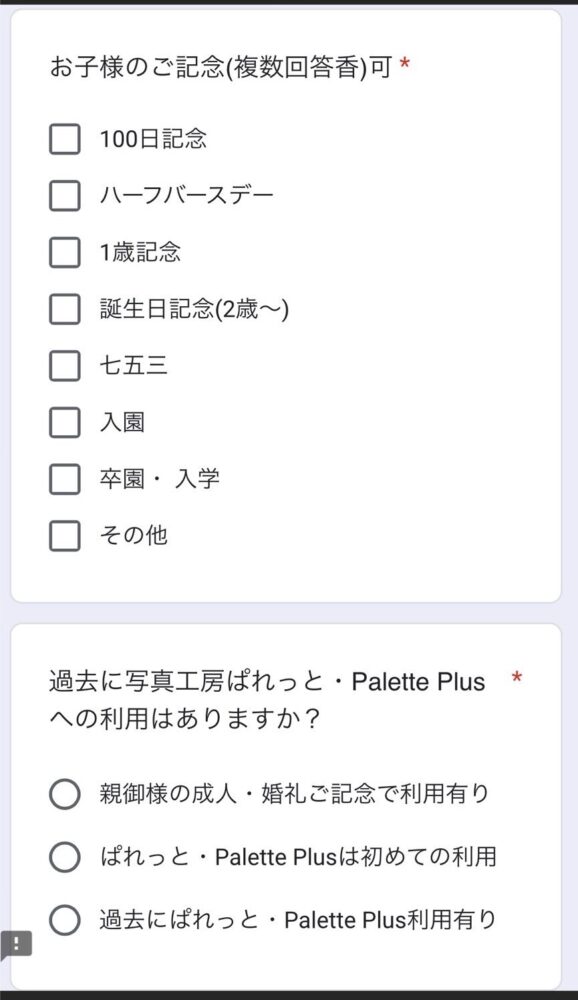Click the 入園 option label text

pos(122,422)
